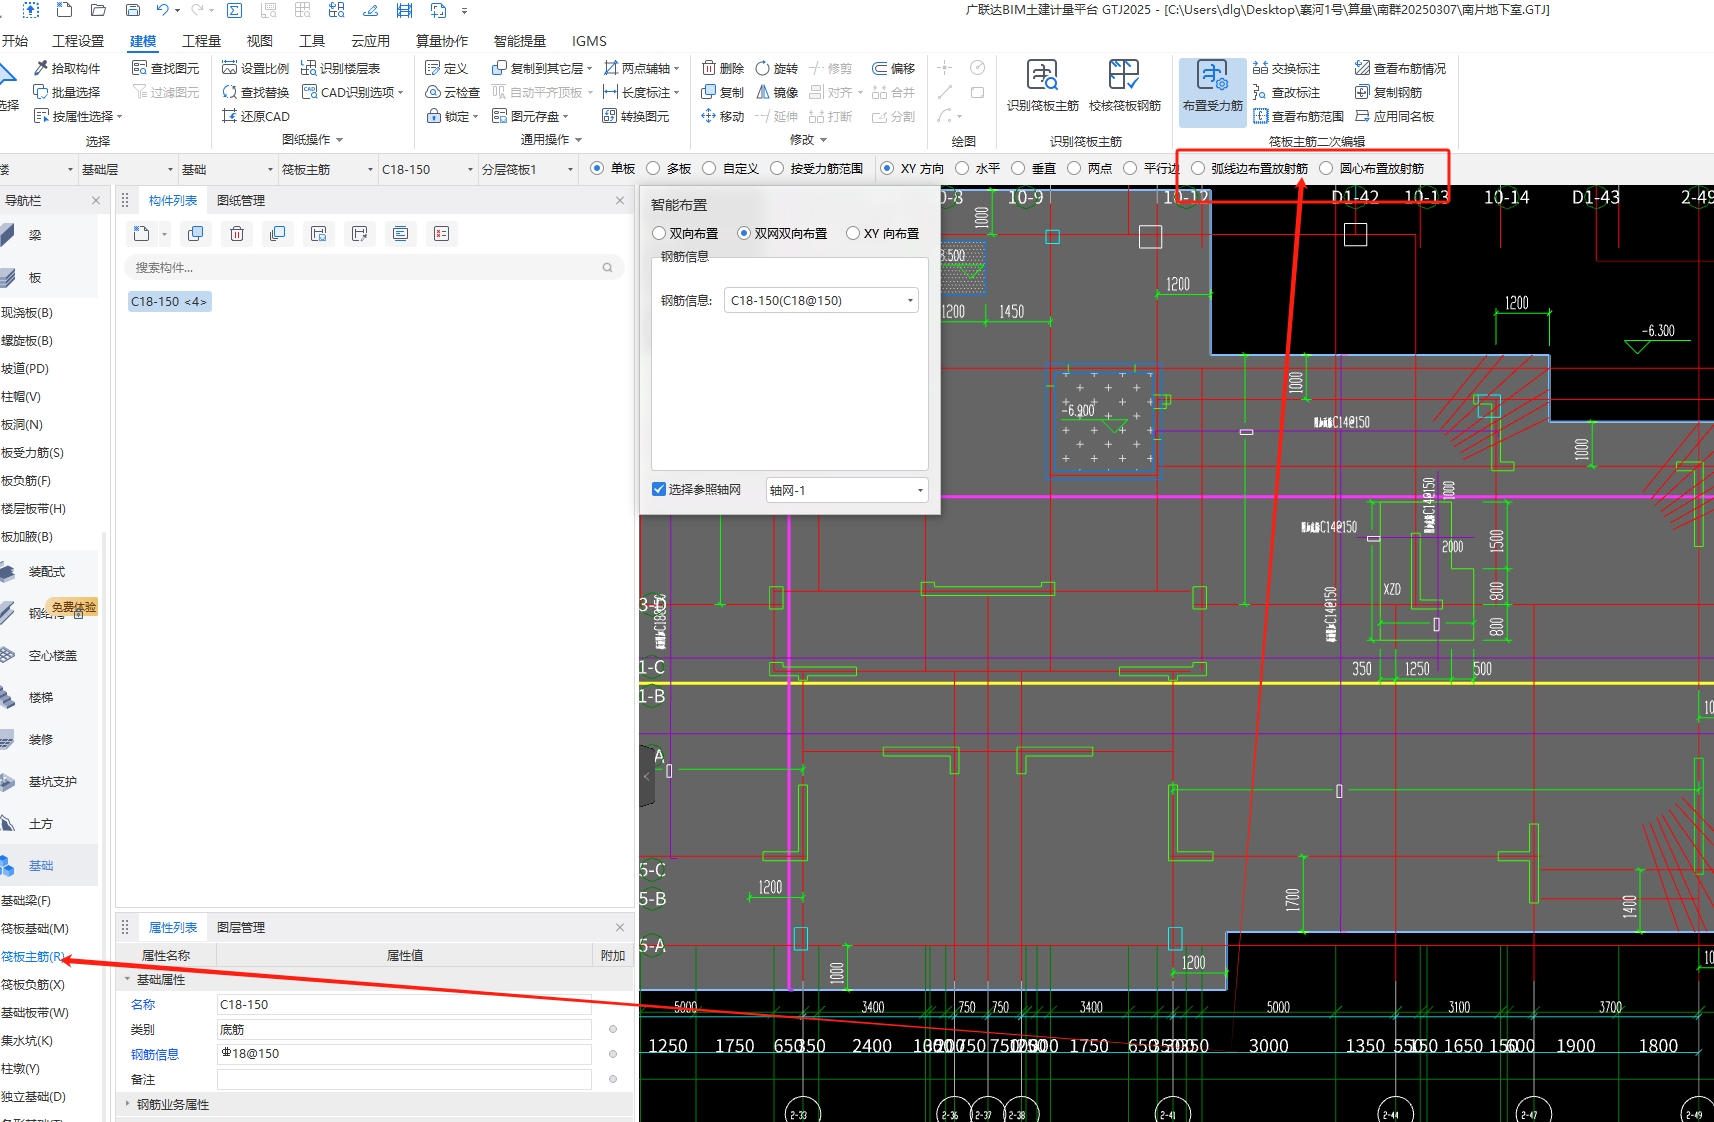Select the 批量选择 batch select tool
Image resolution: width=1714 pixels, height=1122 pixels.
pyautogui.click(x=67, y=92)
